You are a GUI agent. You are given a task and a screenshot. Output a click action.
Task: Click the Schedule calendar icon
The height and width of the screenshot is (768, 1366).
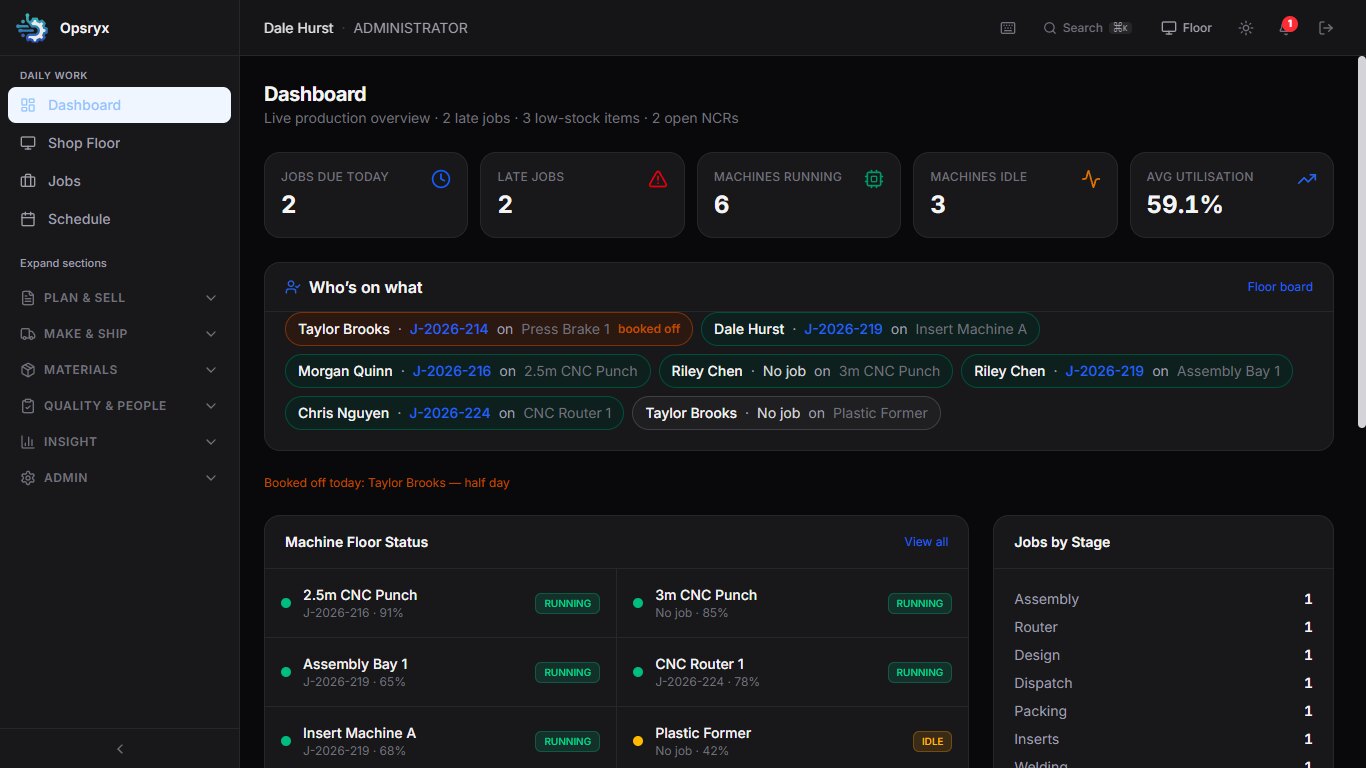[x=28, y=219]
